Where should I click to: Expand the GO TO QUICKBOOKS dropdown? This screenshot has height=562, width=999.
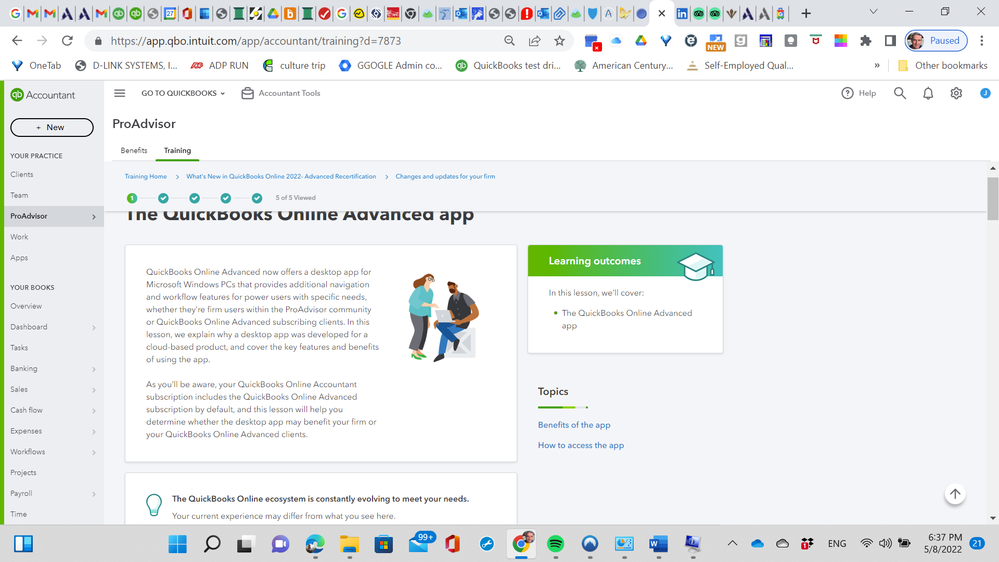(x=183, y=93)
